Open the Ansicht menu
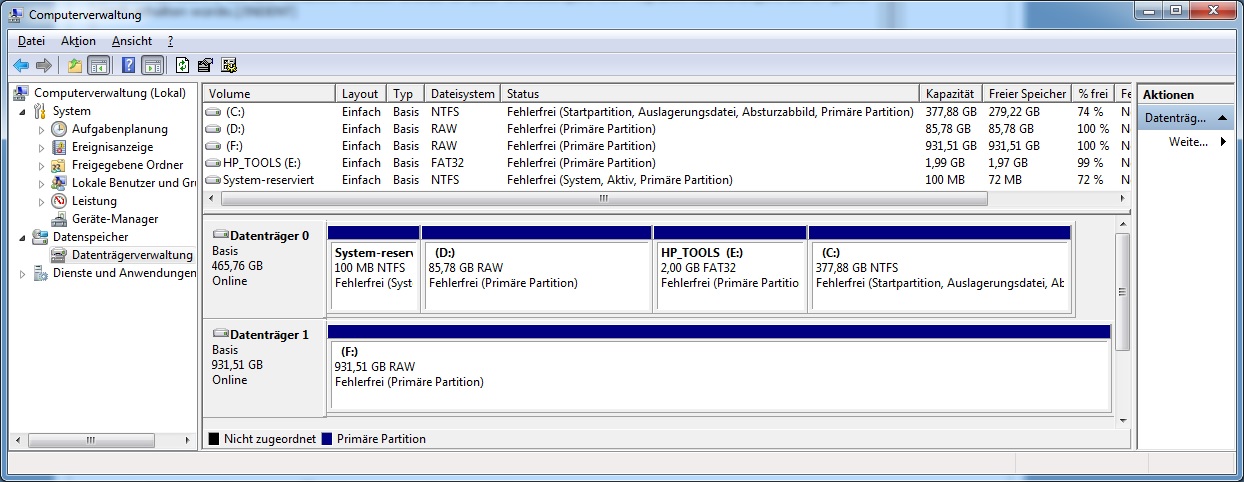This screenshot has height=482, width=1244. pos(132,41)
